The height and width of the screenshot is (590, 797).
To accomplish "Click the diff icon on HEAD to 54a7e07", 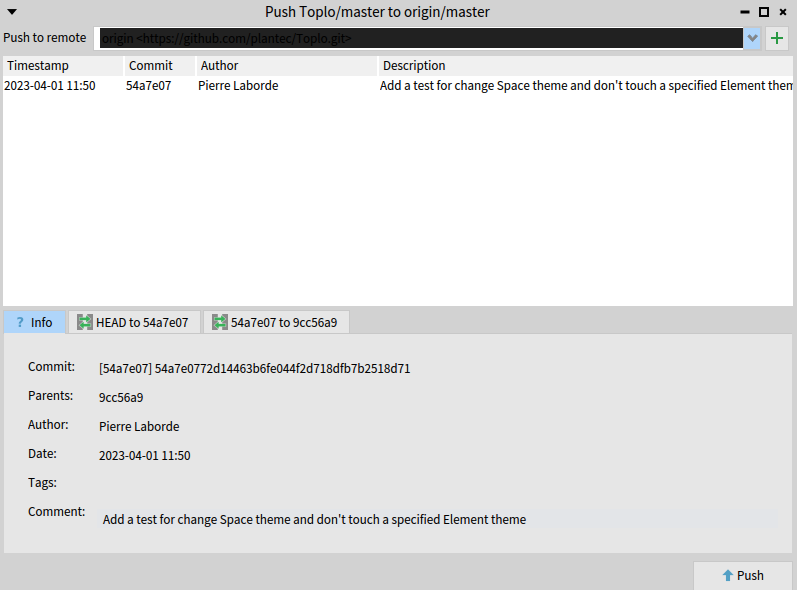I will pos(84,322).
